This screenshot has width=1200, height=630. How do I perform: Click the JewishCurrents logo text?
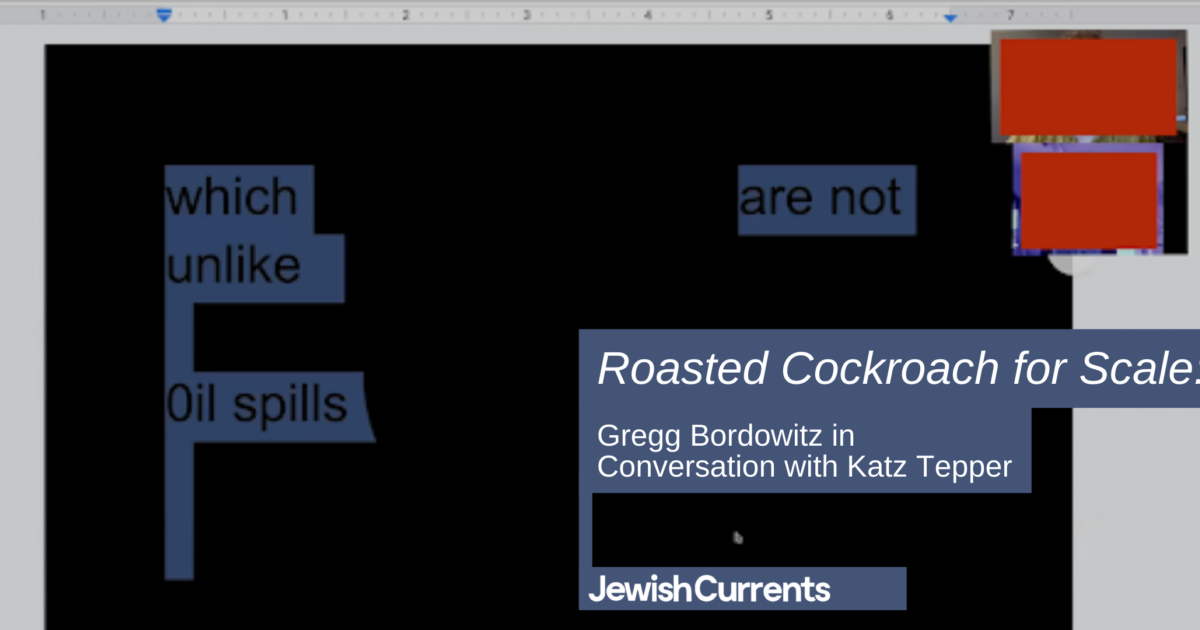pyautogui.click(x=713, y=589)
